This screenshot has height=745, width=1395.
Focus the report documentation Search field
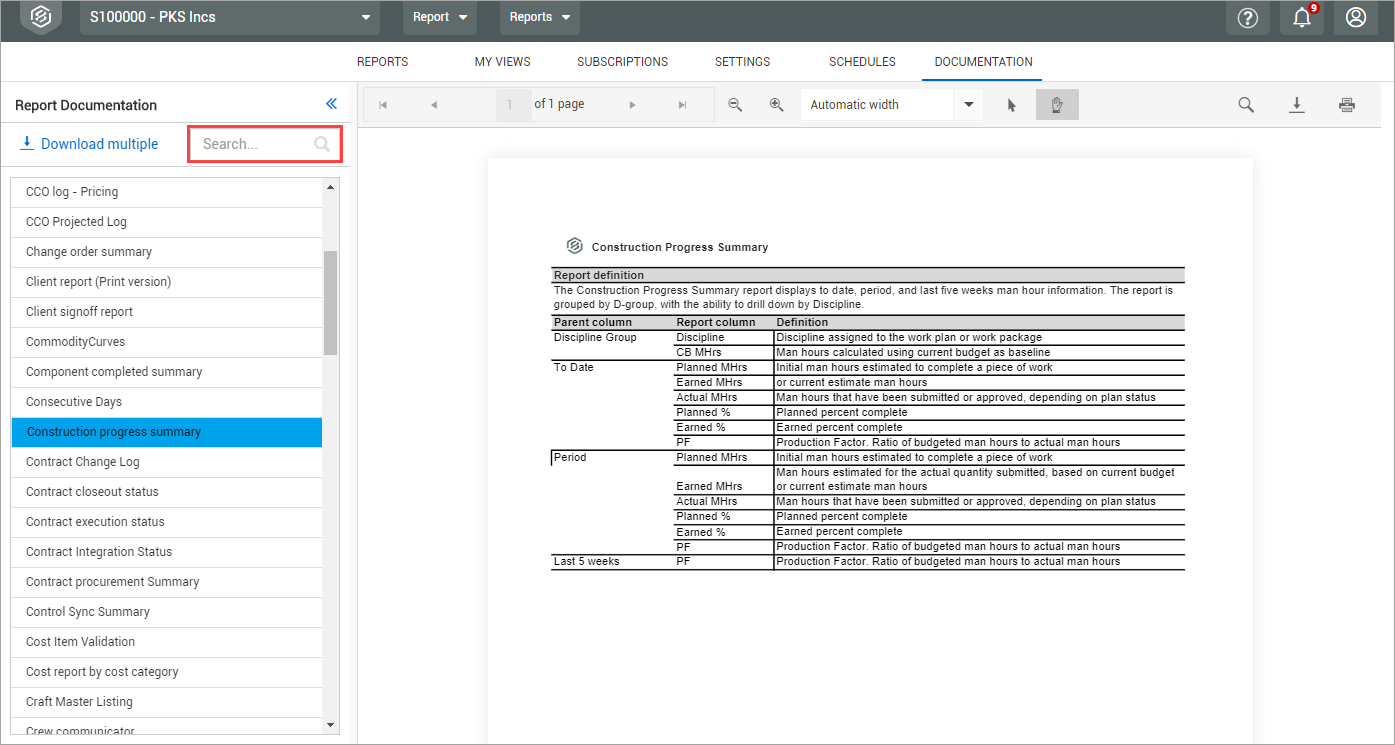[255, 144]
